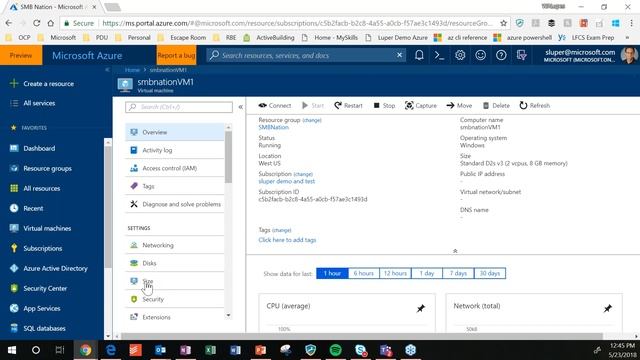This screenshot has width=640, height=360.
Task: Select 6 hours time range
Action: [x=364, y=273]
